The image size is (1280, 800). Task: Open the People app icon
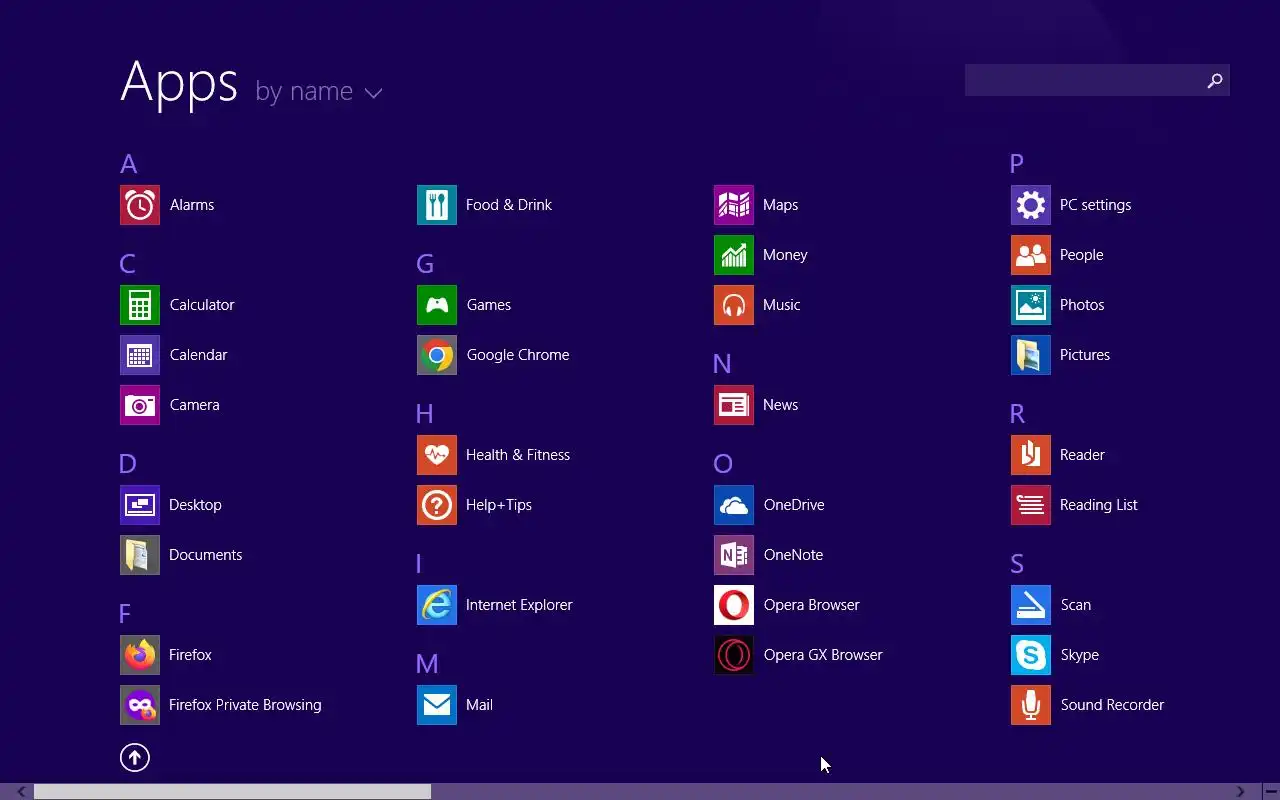point(1031,255)
